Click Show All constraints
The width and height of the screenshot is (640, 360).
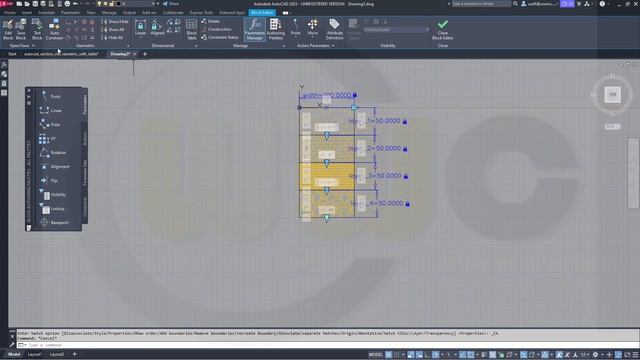point(113,29)
